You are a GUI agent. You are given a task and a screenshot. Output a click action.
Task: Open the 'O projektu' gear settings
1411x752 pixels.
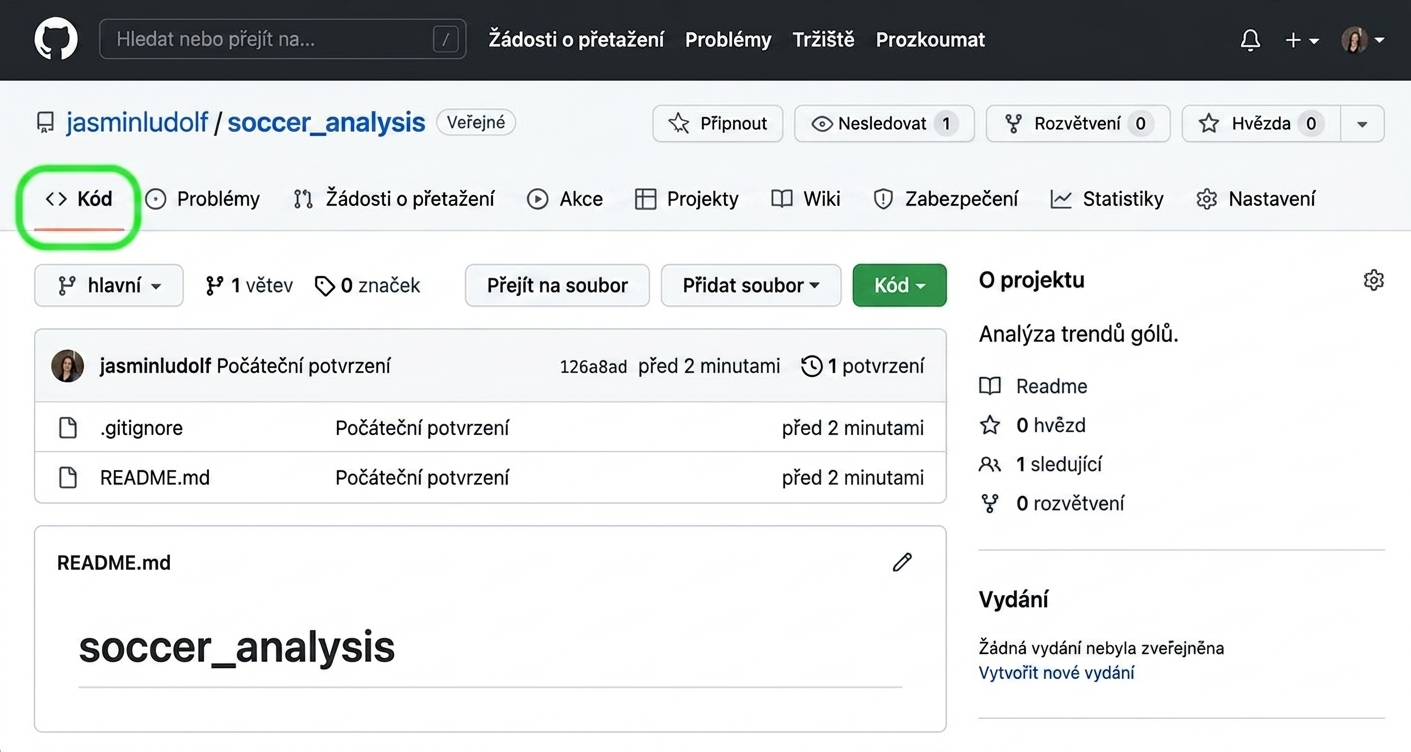coord(1374,280)
